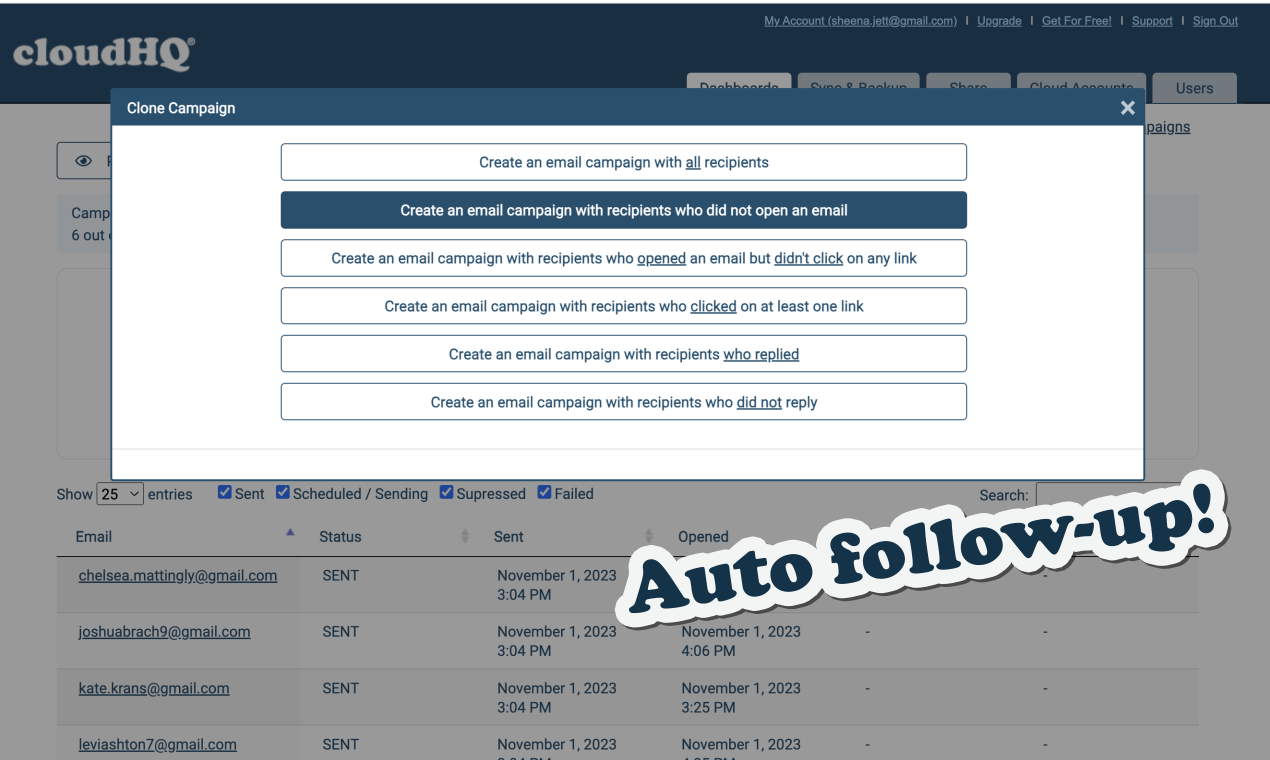The width and height of the screenshot is (1270, 760).
Task: Click SENT status in kate.krans row
Action: 341,688
